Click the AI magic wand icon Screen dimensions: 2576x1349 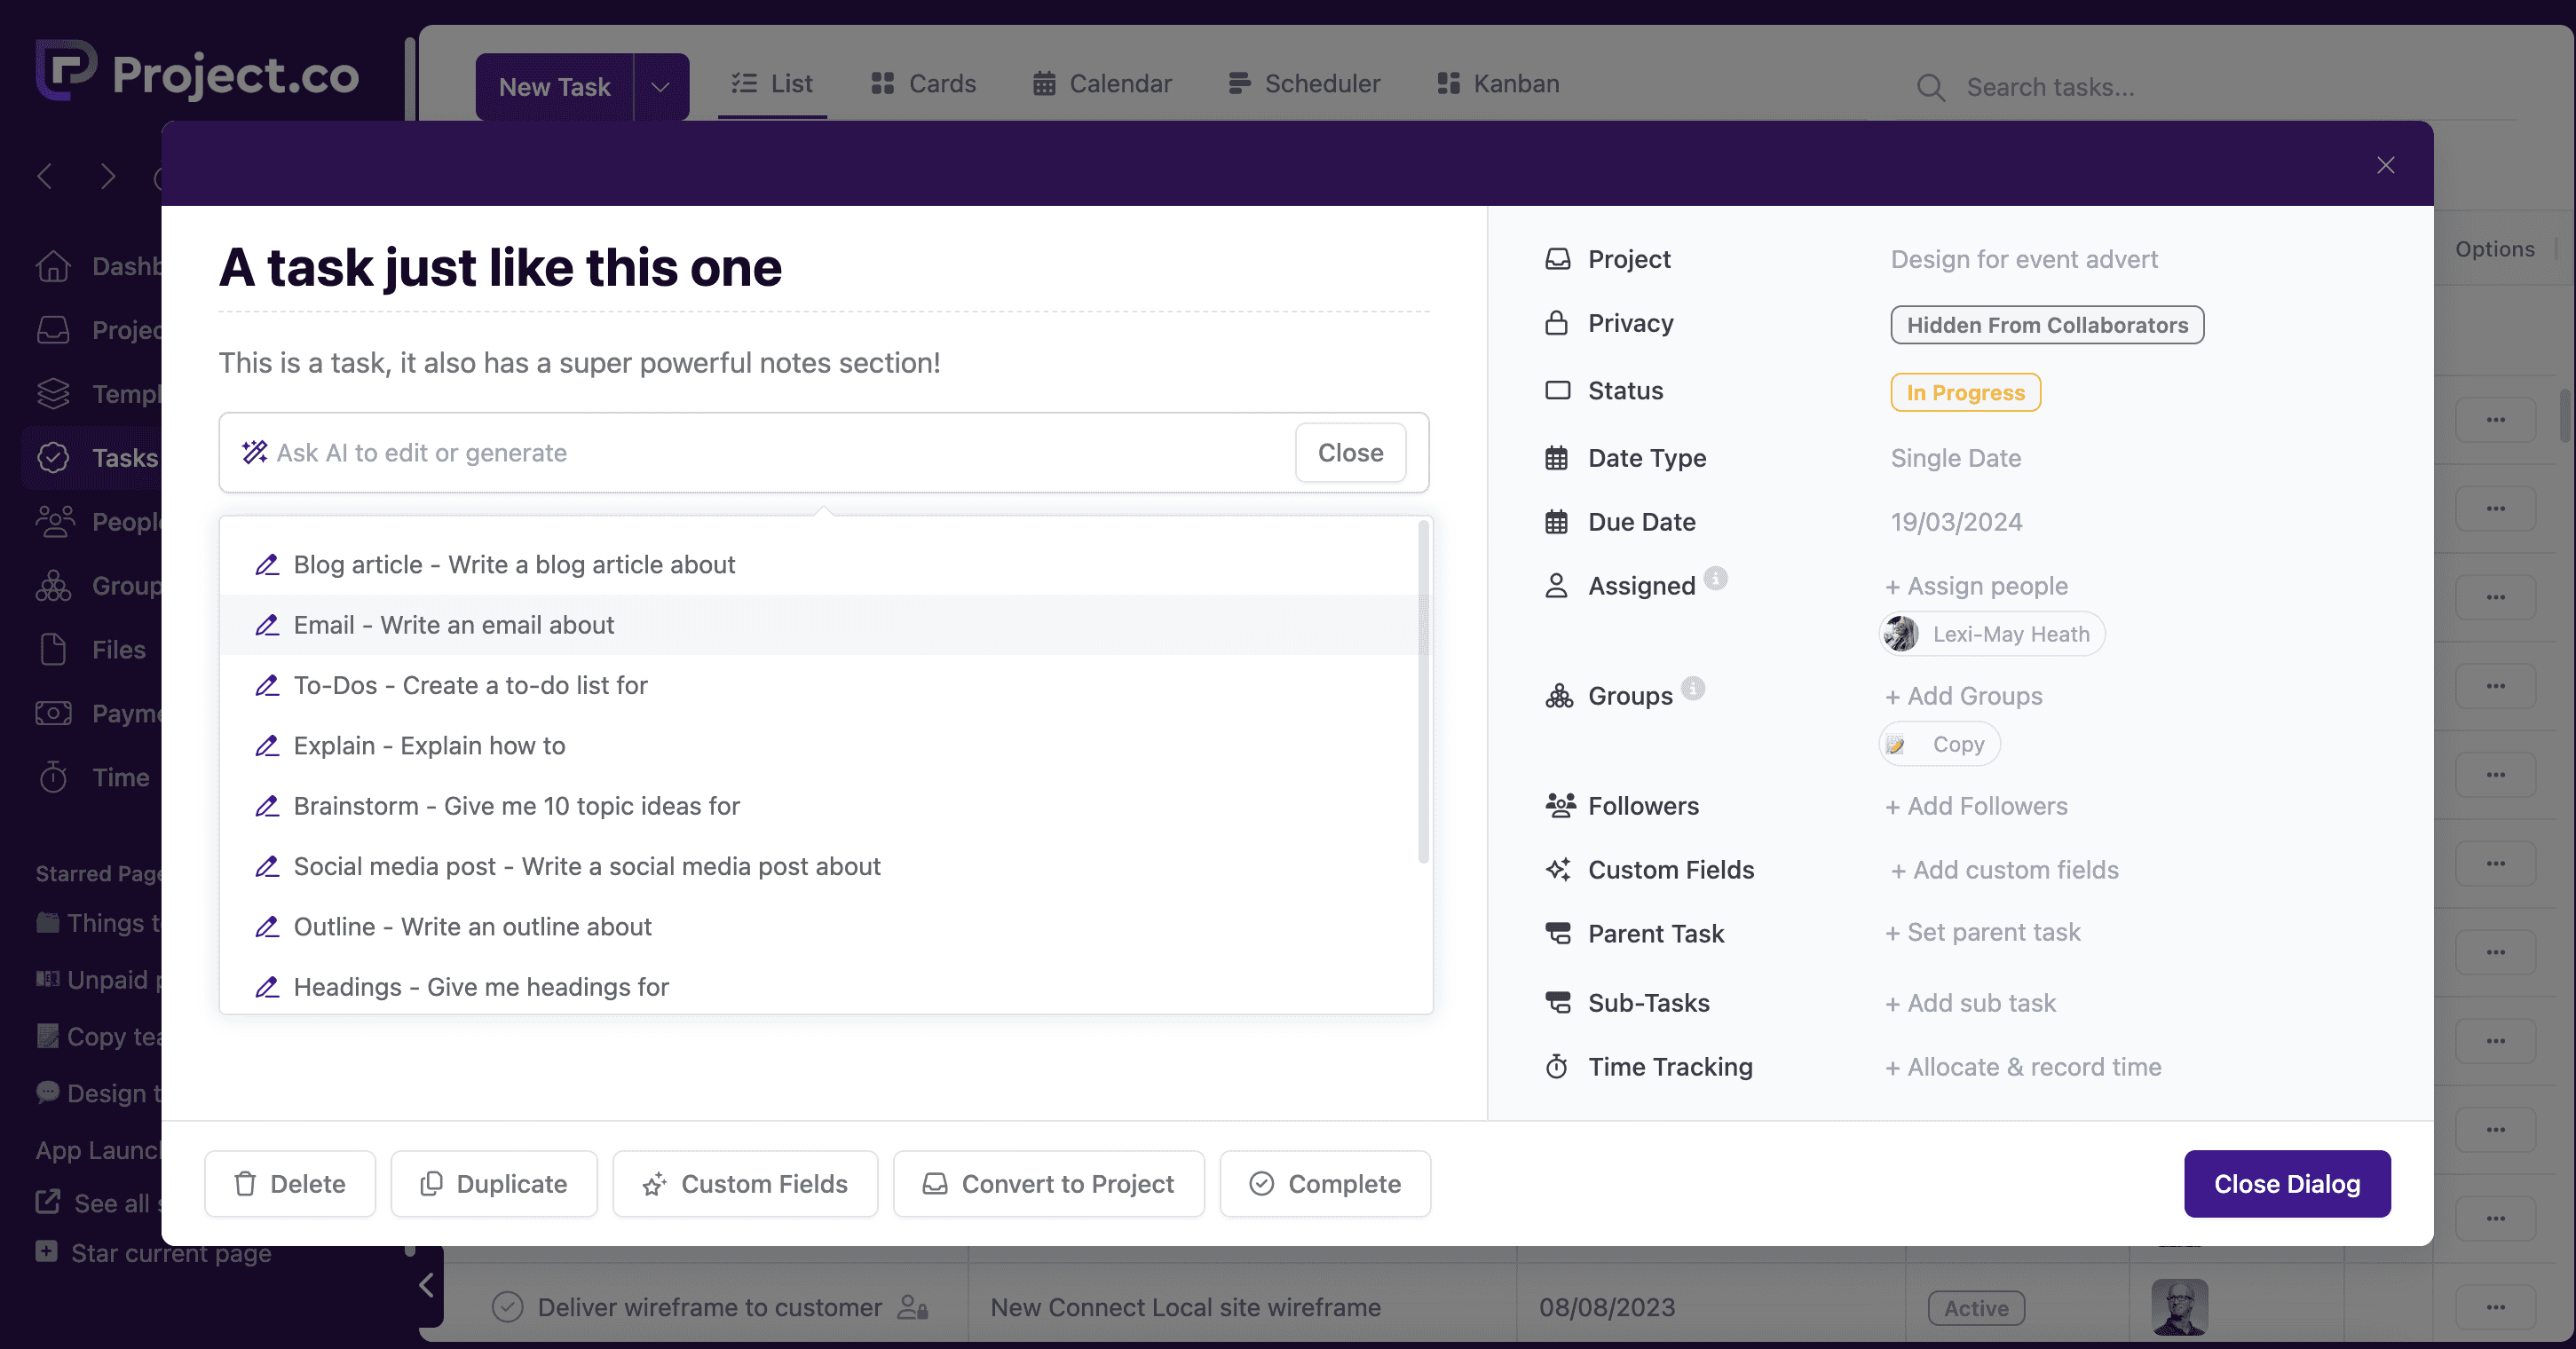pyautogui.click(x=254, y=452)
